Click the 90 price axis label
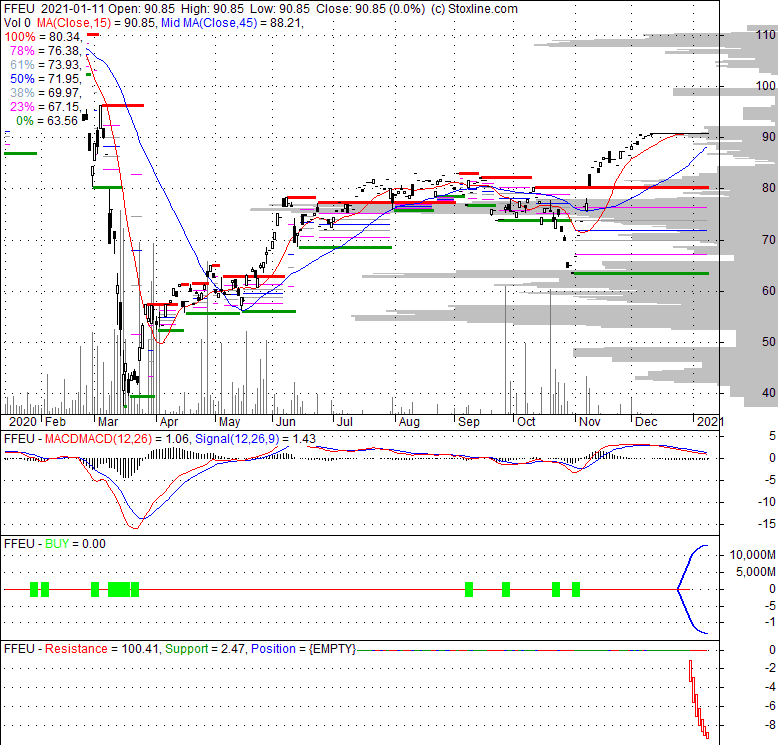Viewport: 780px width, 745px height. (x=769, y=137)
